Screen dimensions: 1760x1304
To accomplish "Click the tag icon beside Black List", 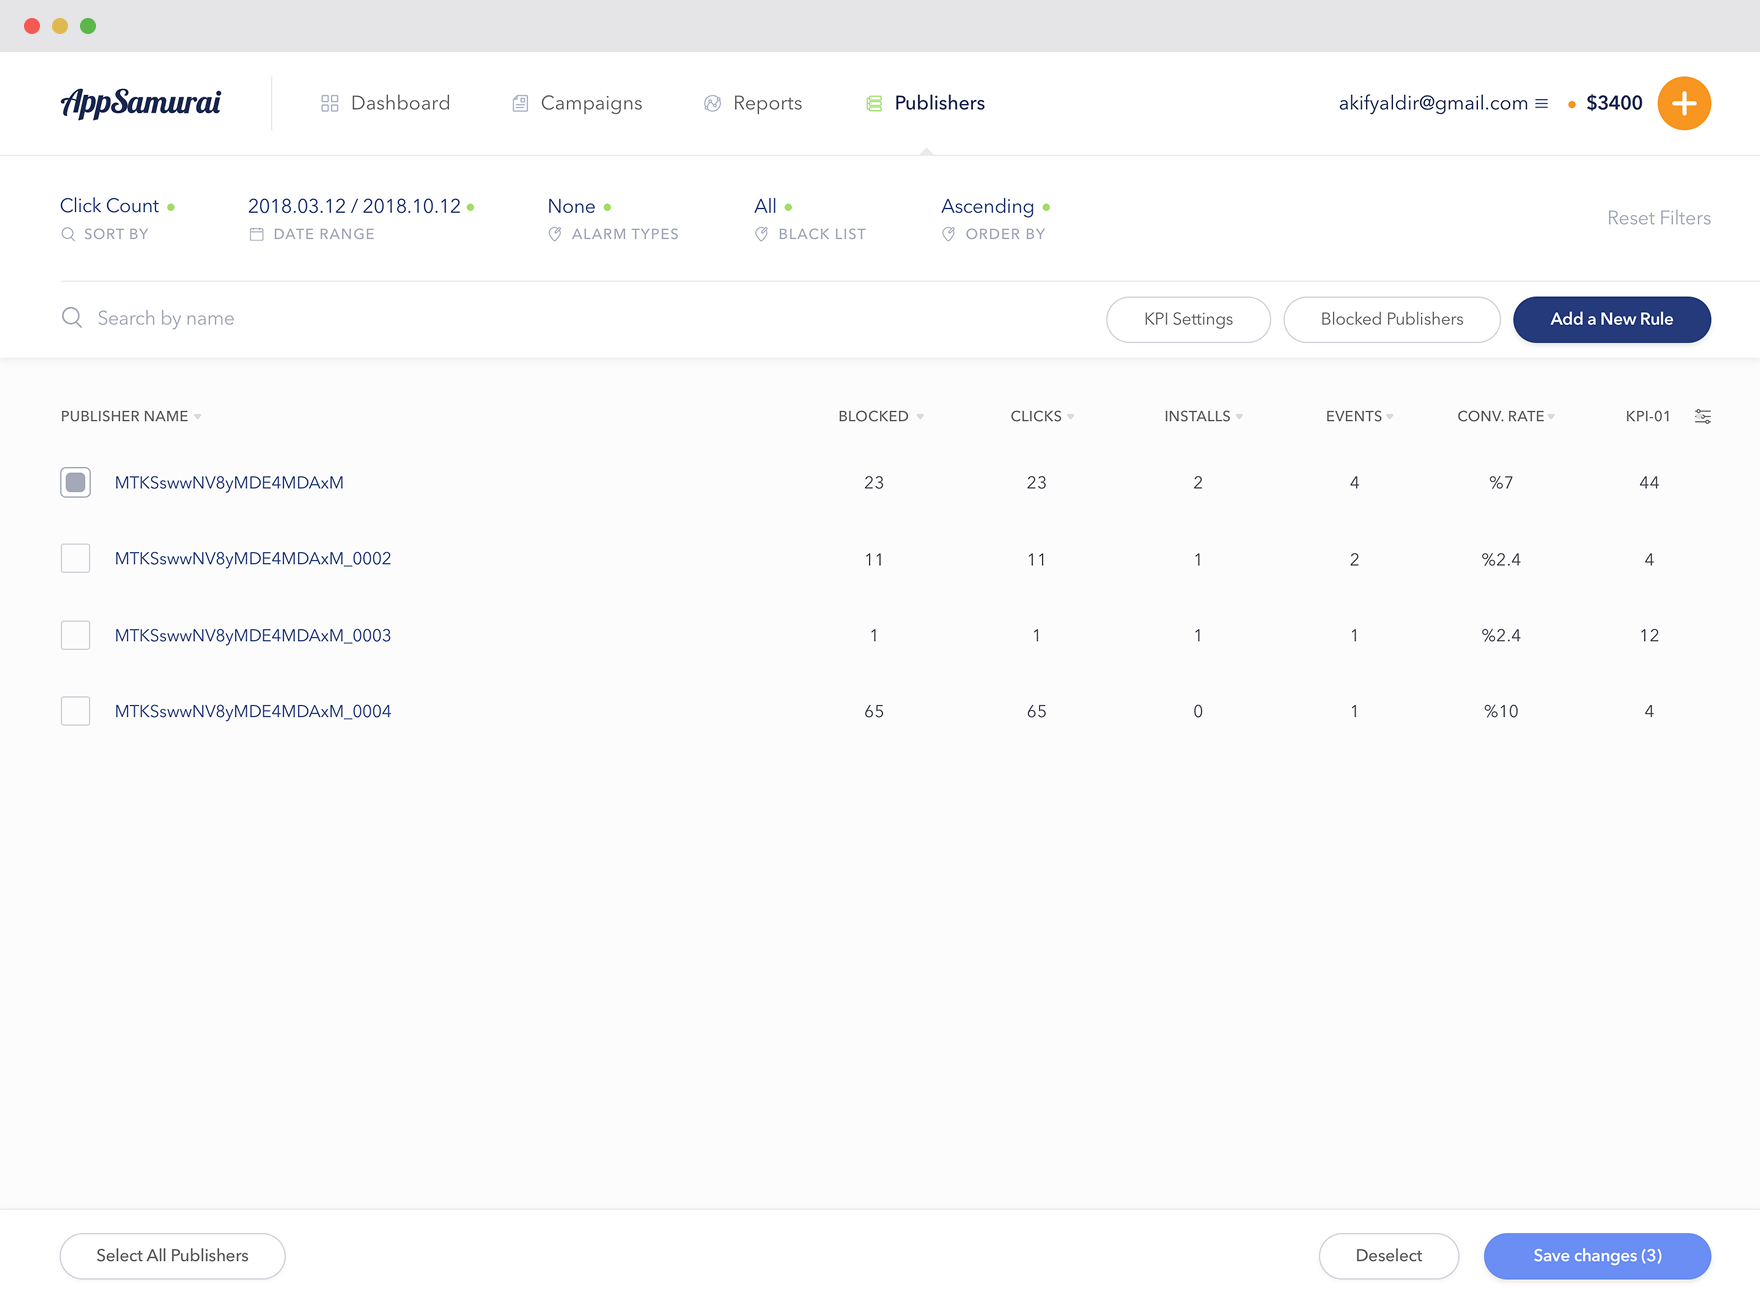I will click(761, 234).
